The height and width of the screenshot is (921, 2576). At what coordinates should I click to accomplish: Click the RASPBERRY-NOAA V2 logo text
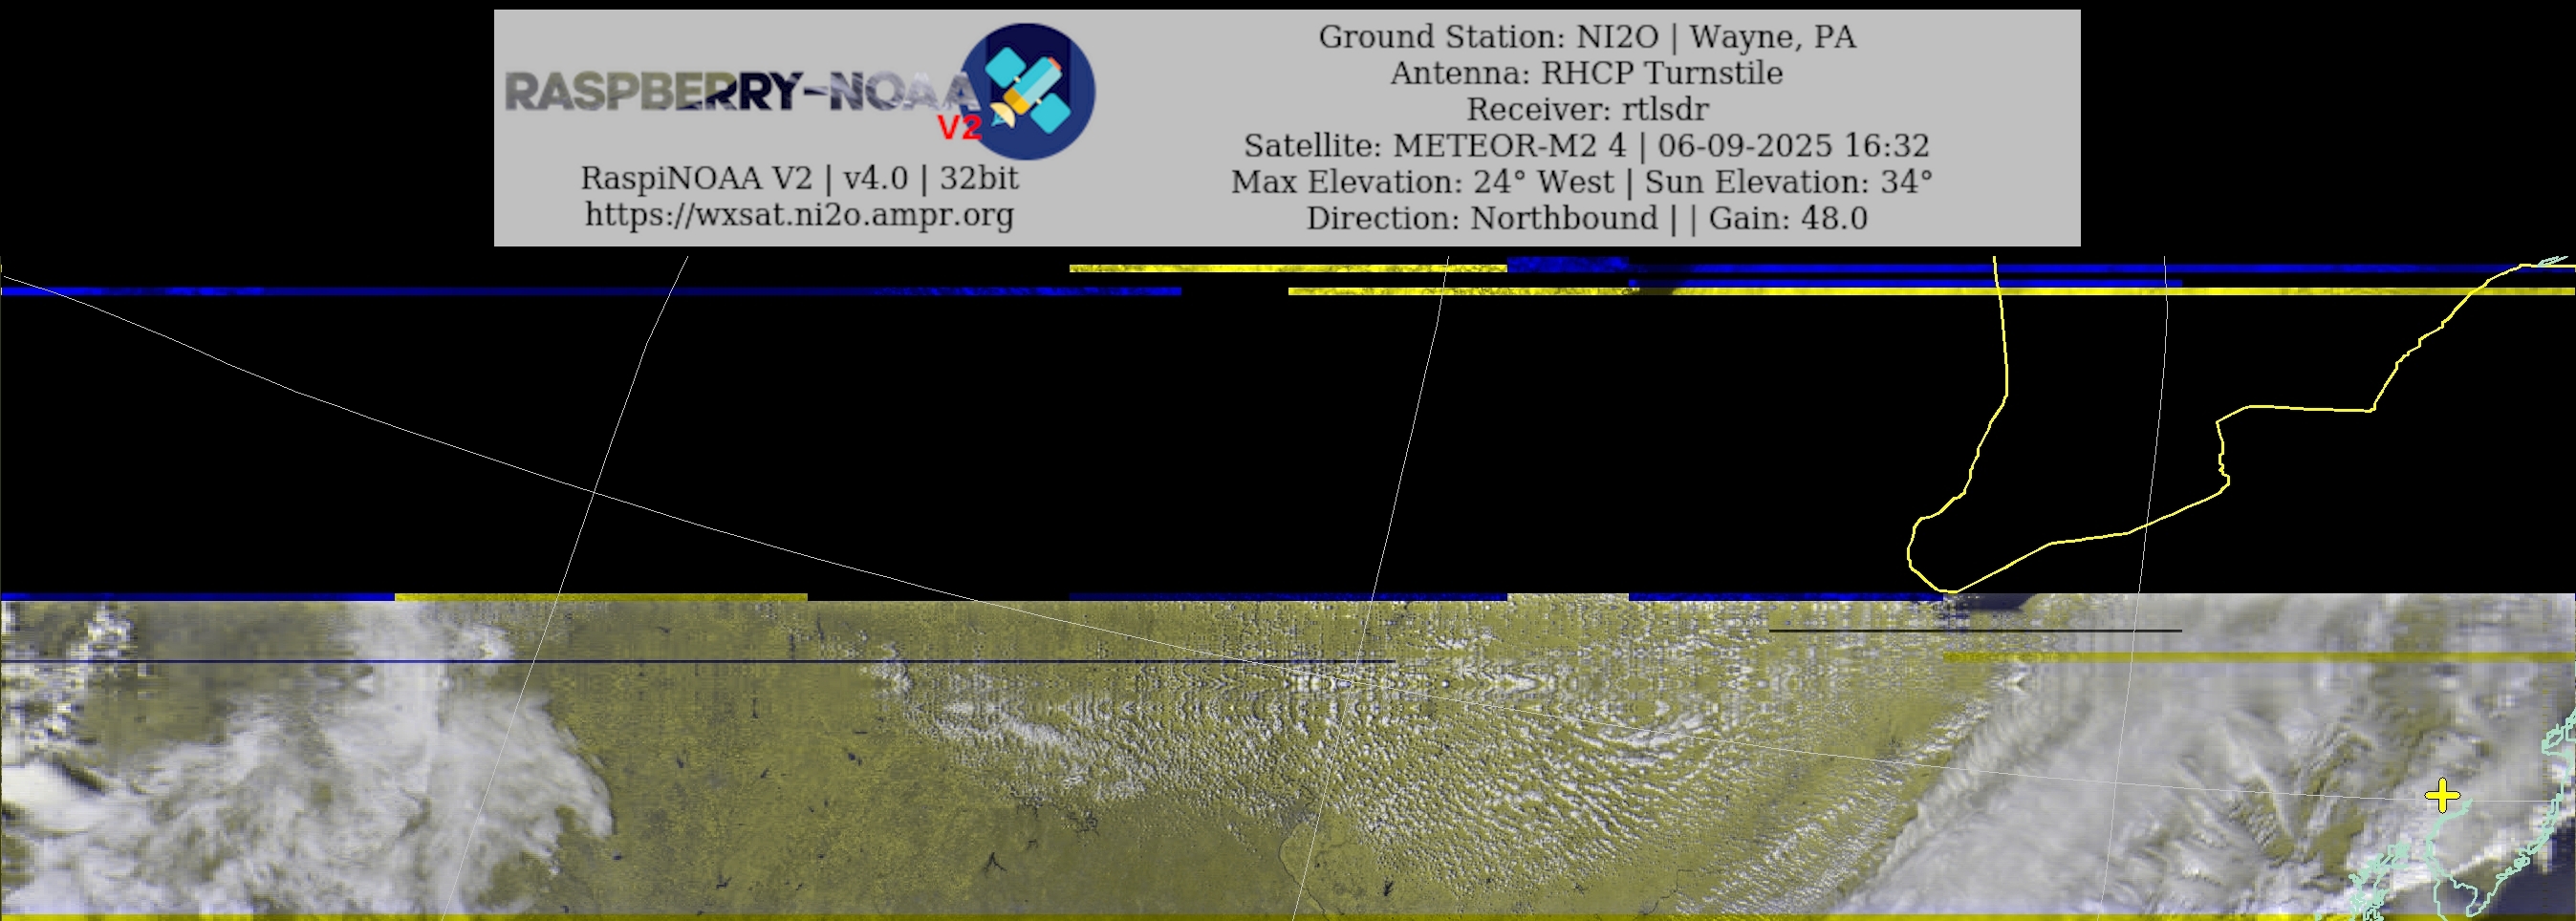click(x=743, y=103)
